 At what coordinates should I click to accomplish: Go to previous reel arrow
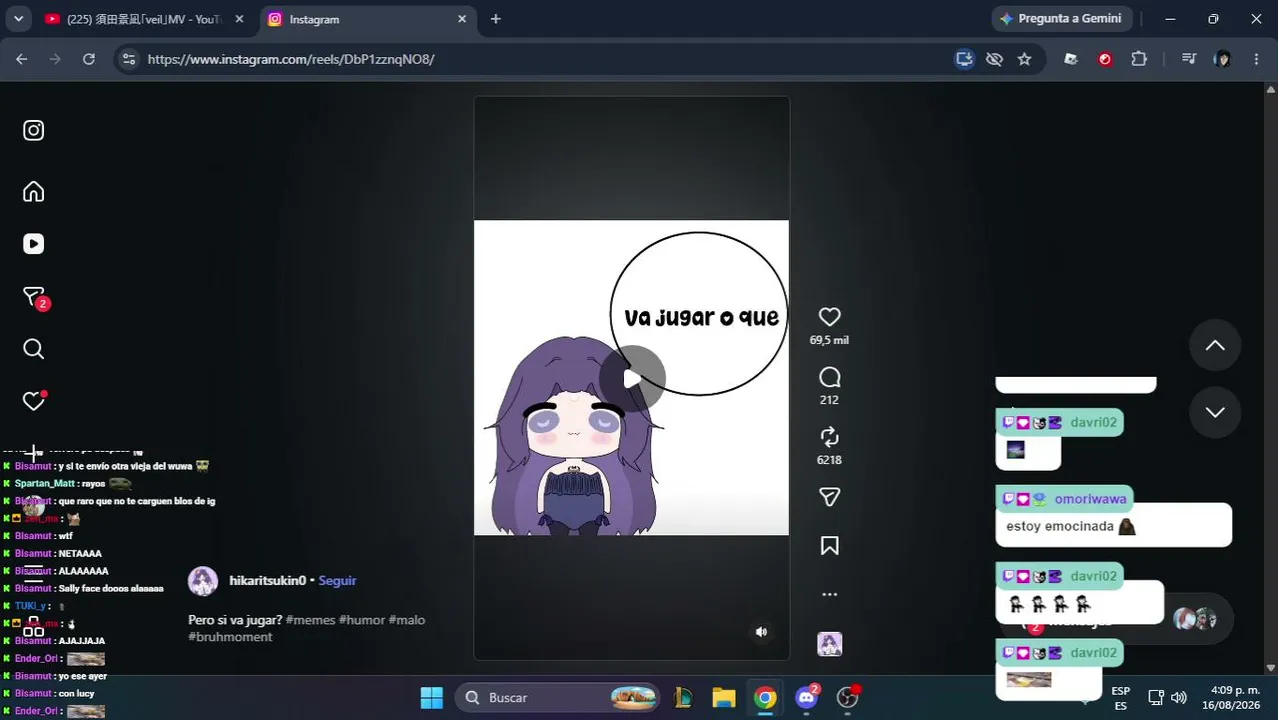pos(1215,345)
